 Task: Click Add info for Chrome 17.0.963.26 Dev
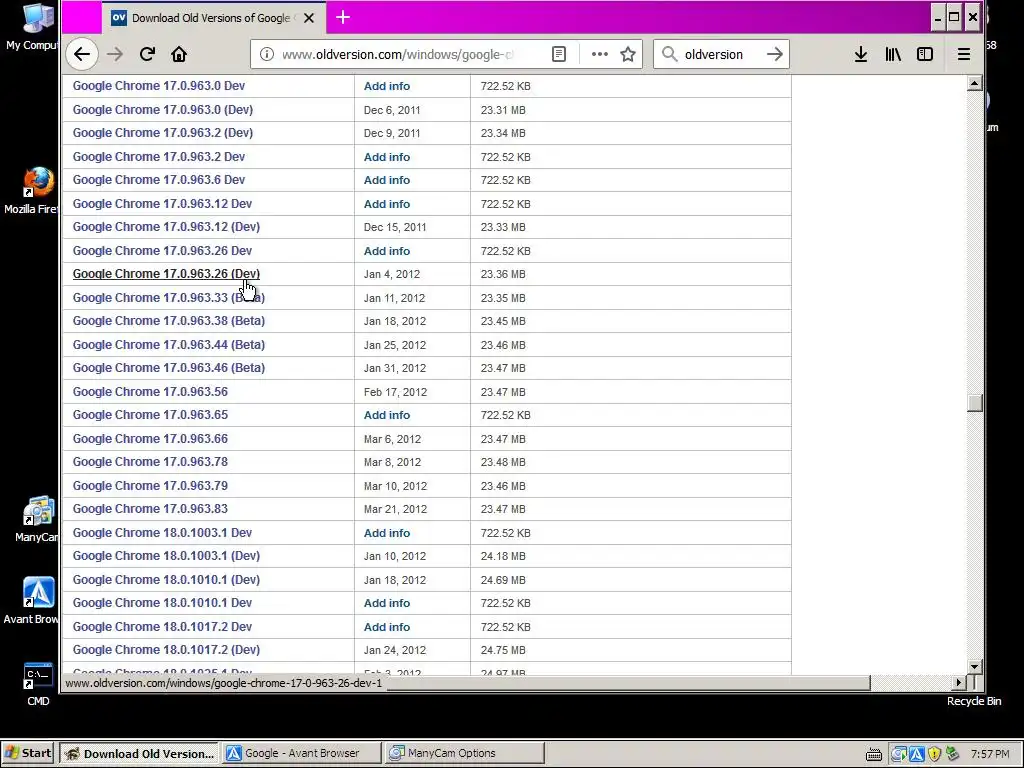387,251
